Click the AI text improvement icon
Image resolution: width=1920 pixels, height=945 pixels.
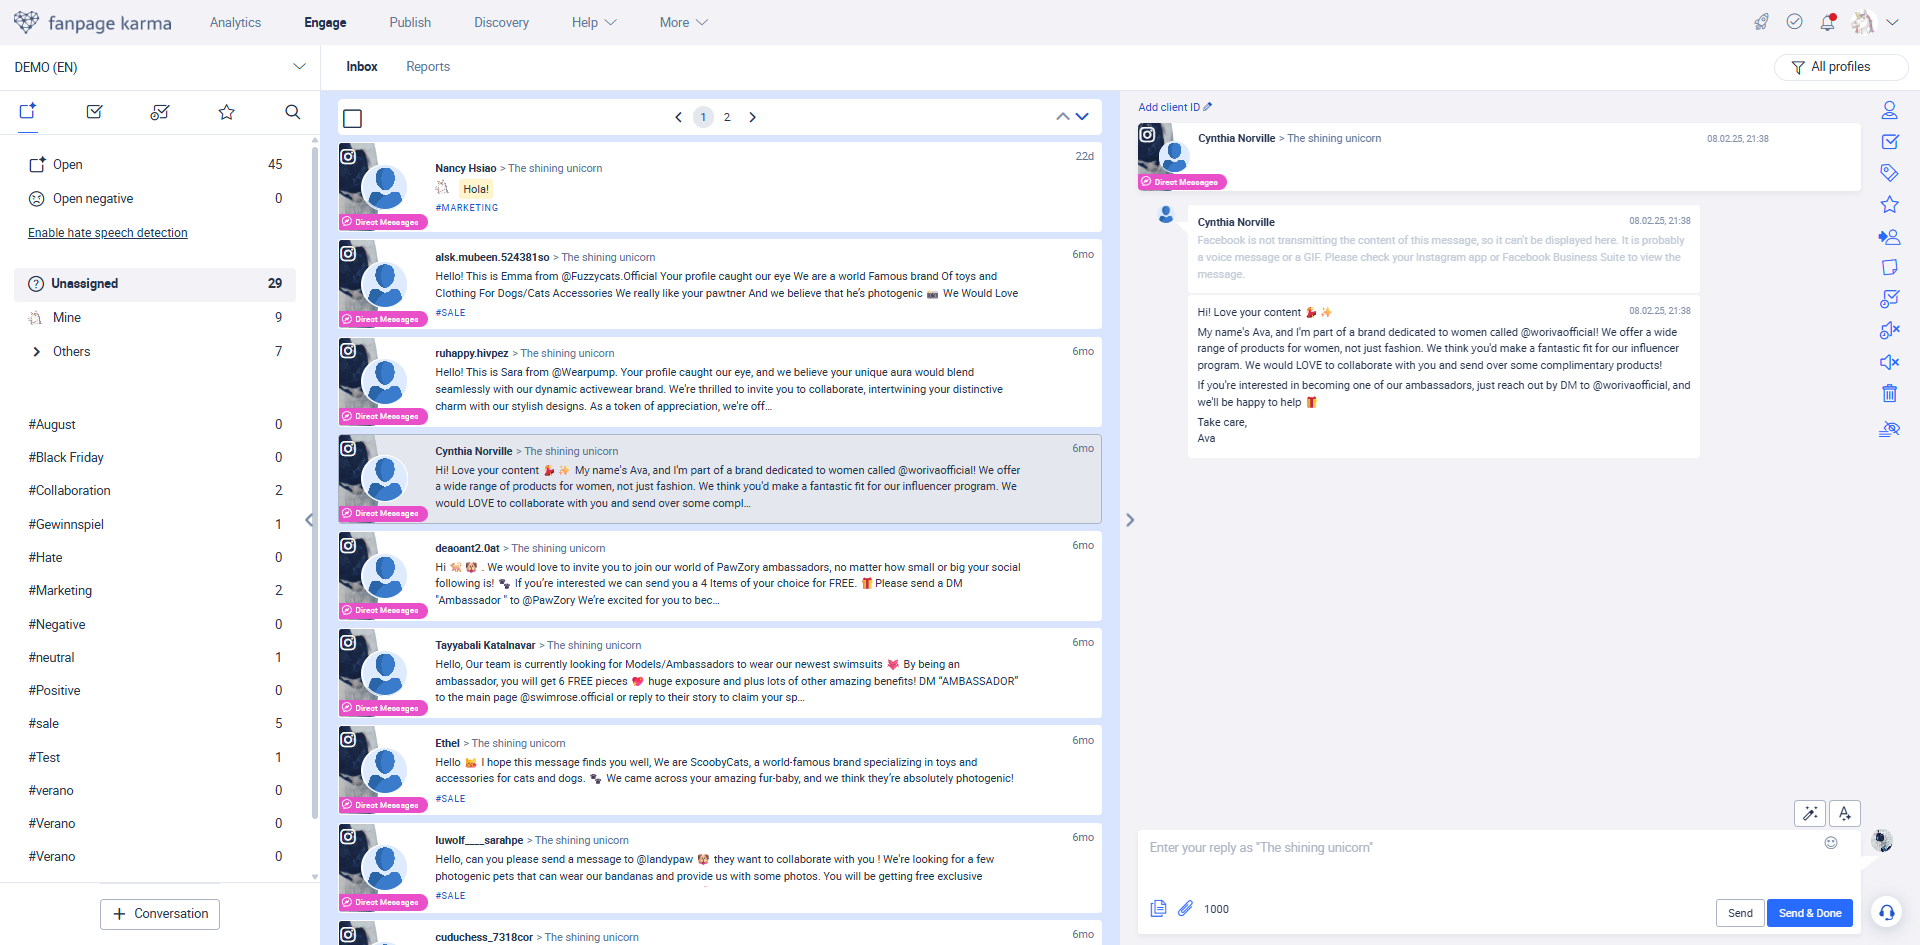1845,813
